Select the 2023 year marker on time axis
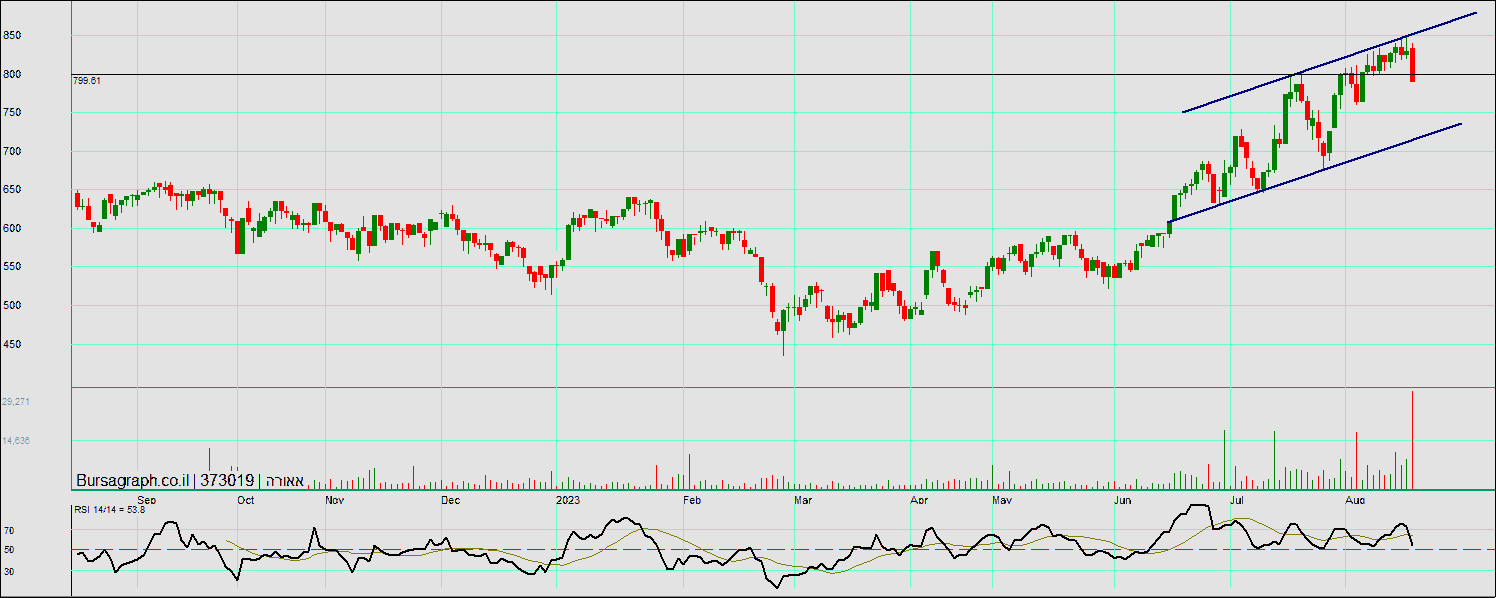The width and height of the screenshot is (1496, 598). (x=568, y=498)
